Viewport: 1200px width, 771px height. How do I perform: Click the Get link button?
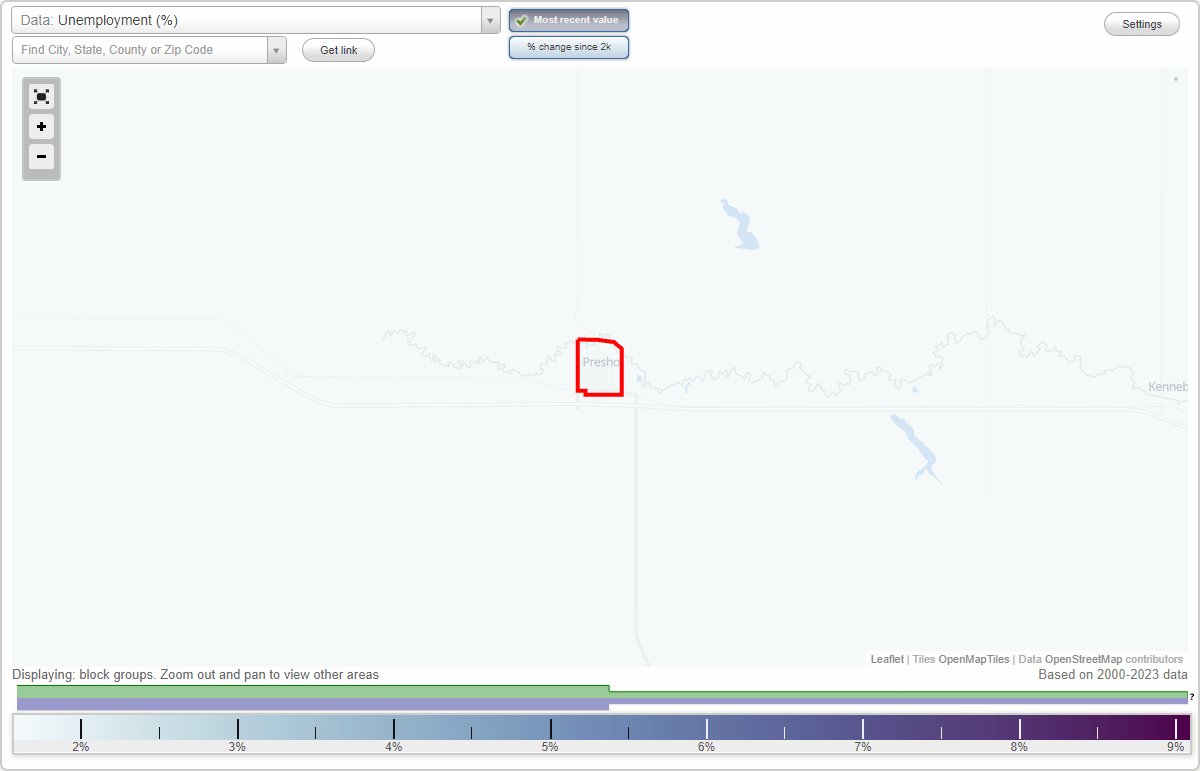[338, 49]
